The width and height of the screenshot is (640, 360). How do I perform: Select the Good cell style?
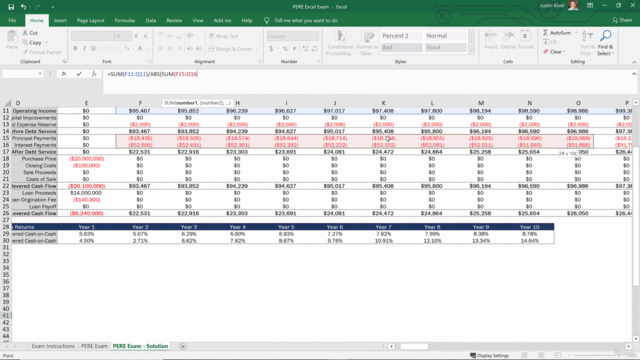coord(445,48)
